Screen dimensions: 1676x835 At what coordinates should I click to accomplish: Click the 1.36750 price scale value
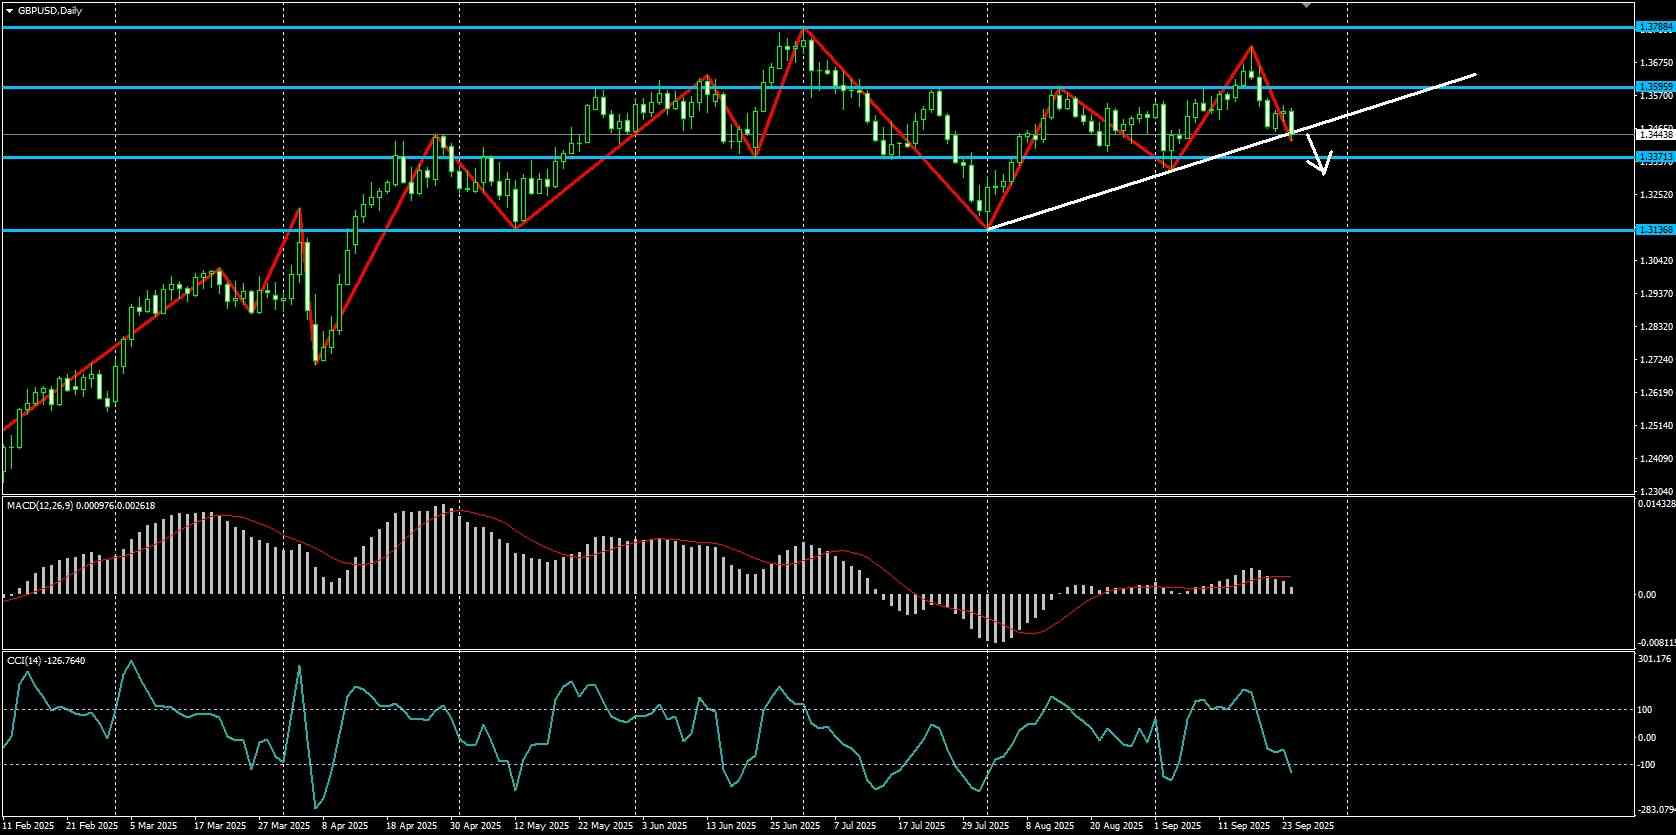tap(1657, 62)
